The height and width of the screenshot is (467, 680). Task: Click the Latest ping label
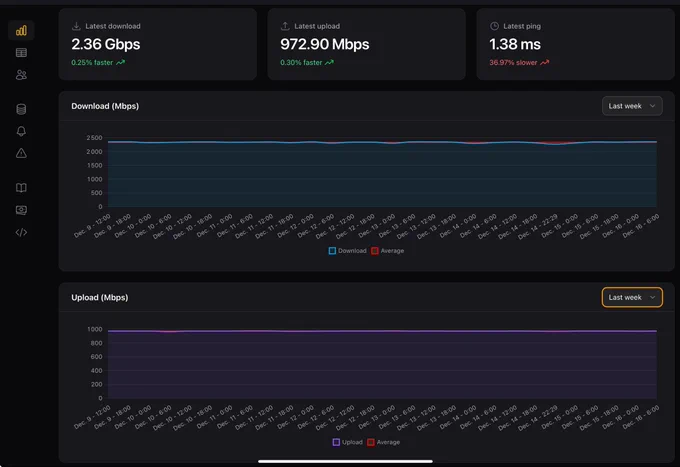pos(522,26)
